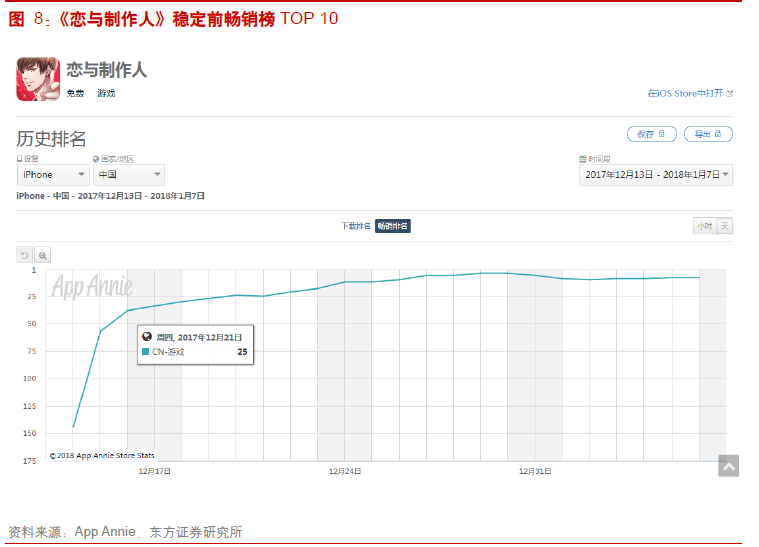Click the external-link icon after iOS Store link

(729, 94)
